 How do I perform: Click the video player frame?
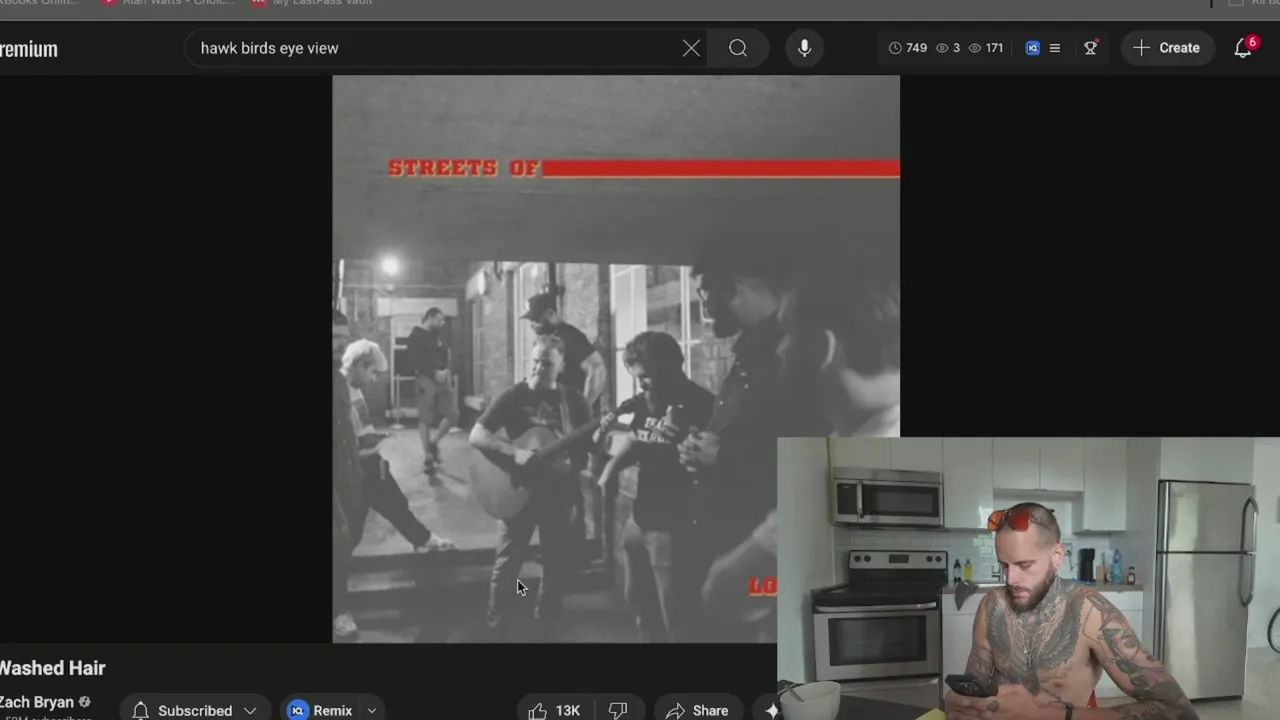pyautogui.click(x=616, y=359)
